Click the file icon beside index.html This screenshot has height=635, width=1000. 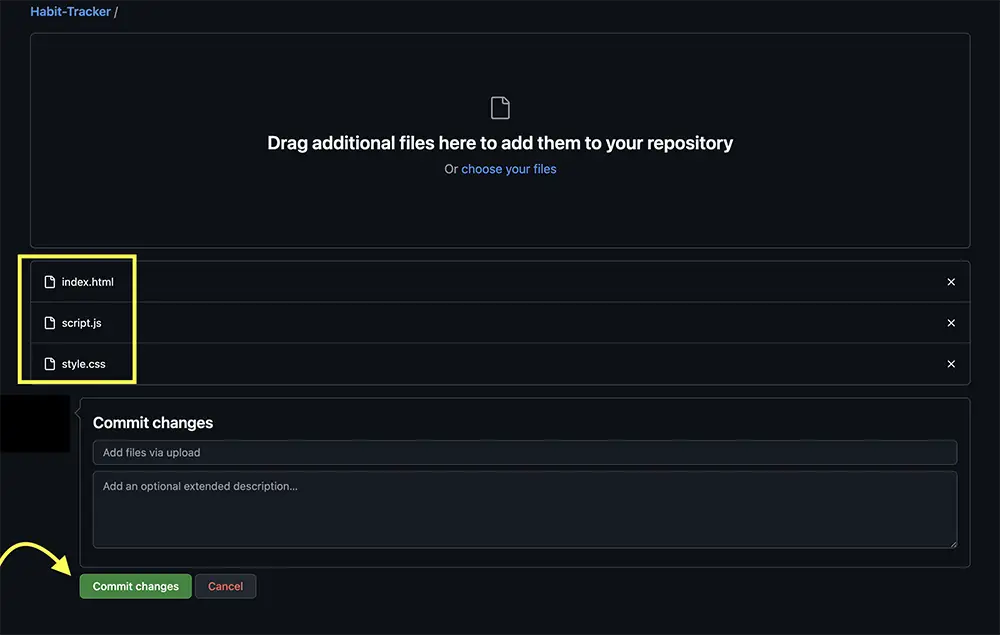(x=50, y=282)
